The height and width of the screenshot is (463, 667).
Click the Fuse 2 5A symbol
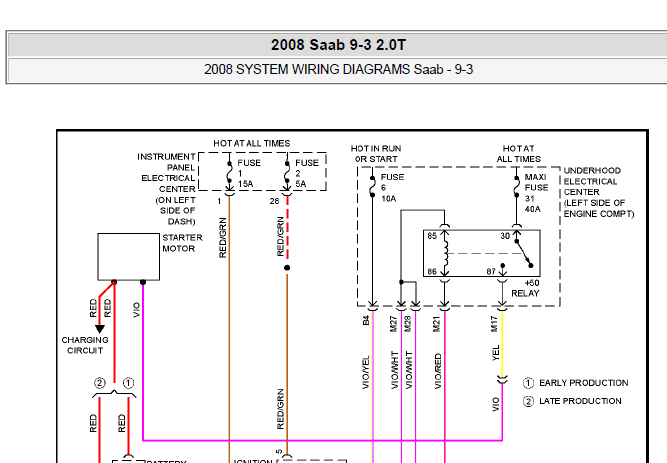[287, 172]
